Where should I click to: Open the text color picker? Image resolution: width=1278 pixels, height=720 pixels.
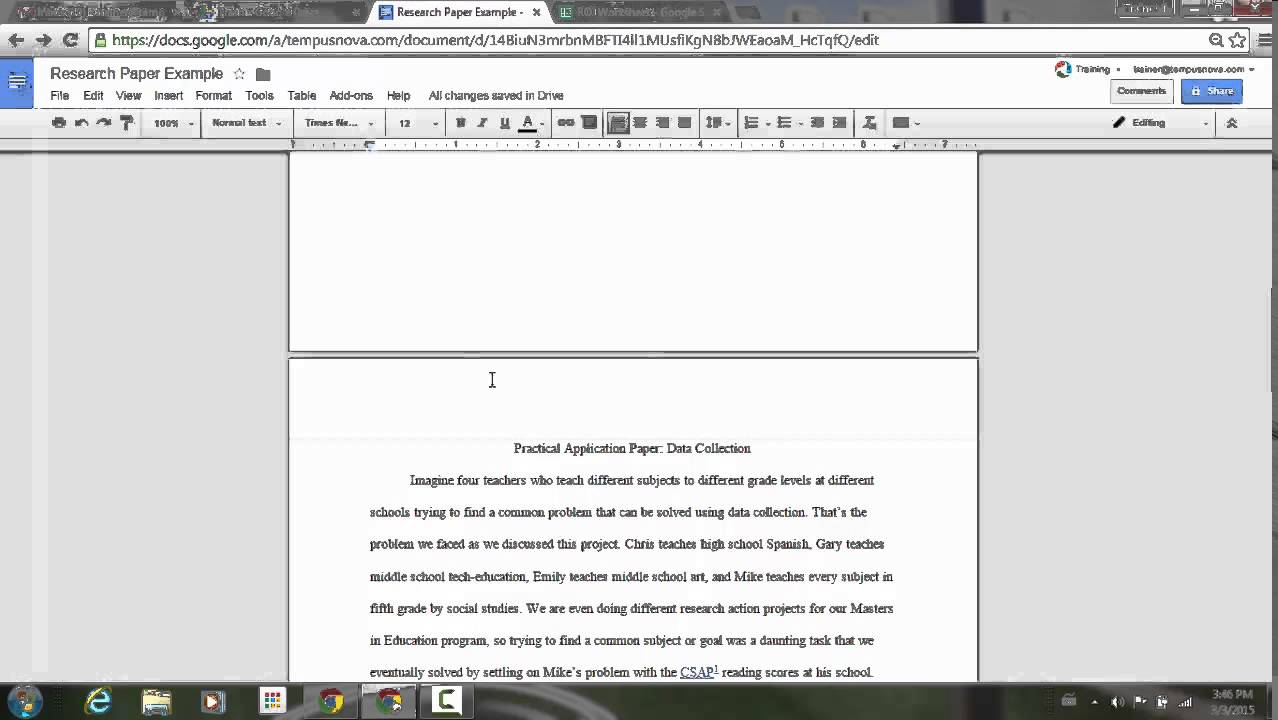(531, 123)
